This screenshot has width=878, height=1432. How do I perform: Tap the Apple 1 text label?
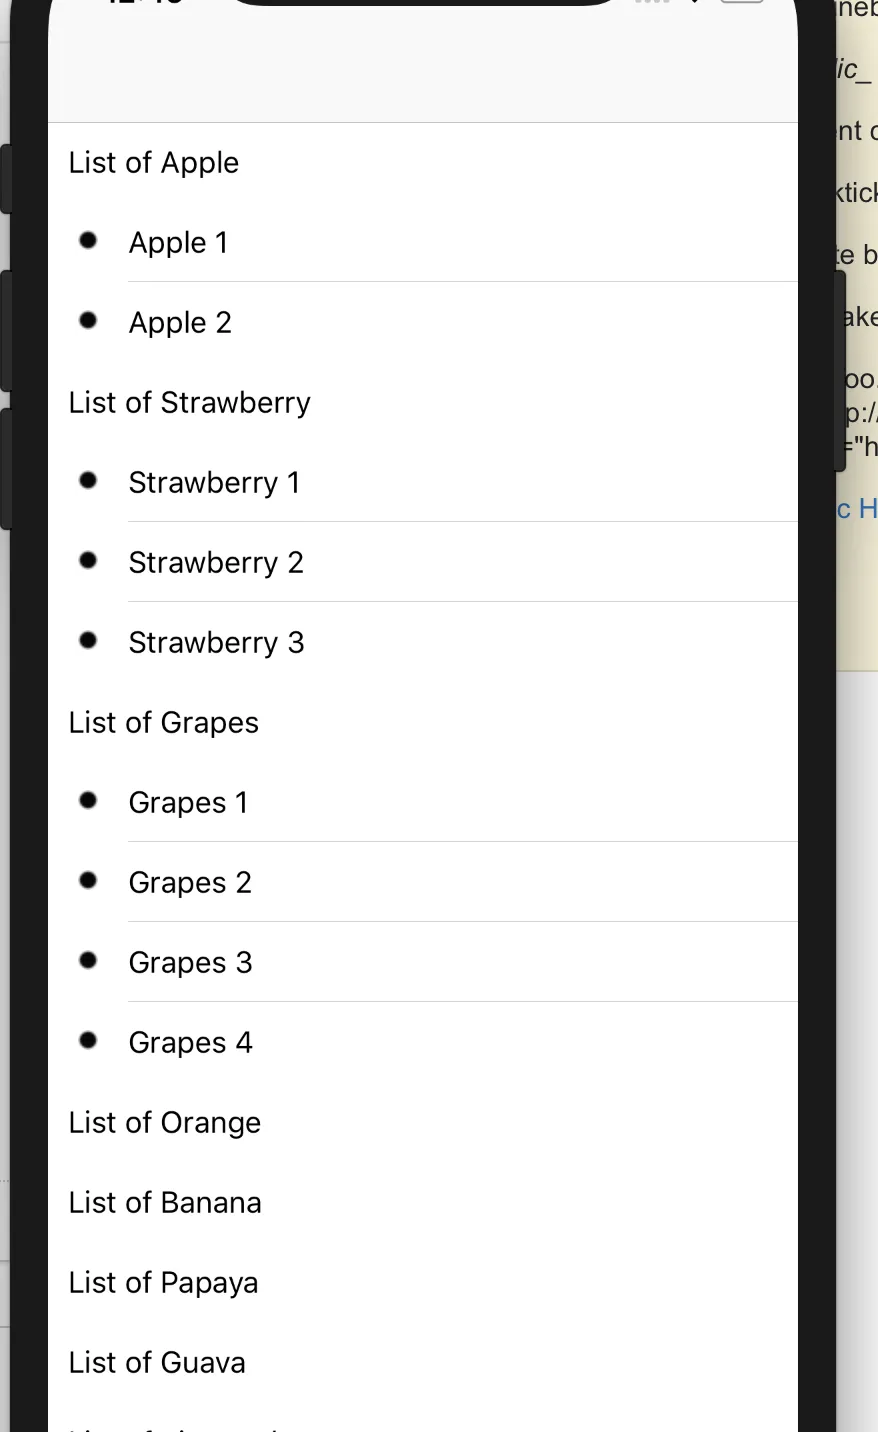(x=179, y=243)
